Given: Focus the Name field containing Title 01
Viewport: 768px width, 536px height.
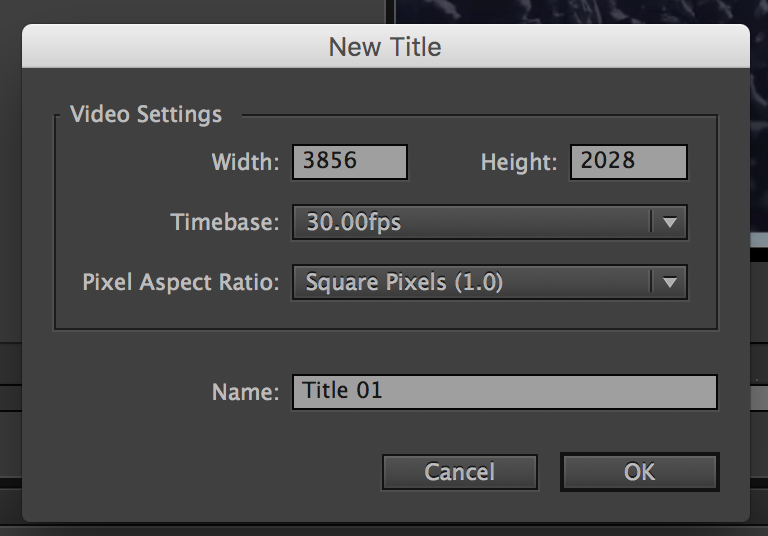Looking at the screenshot, I should [x=504, y=391].
